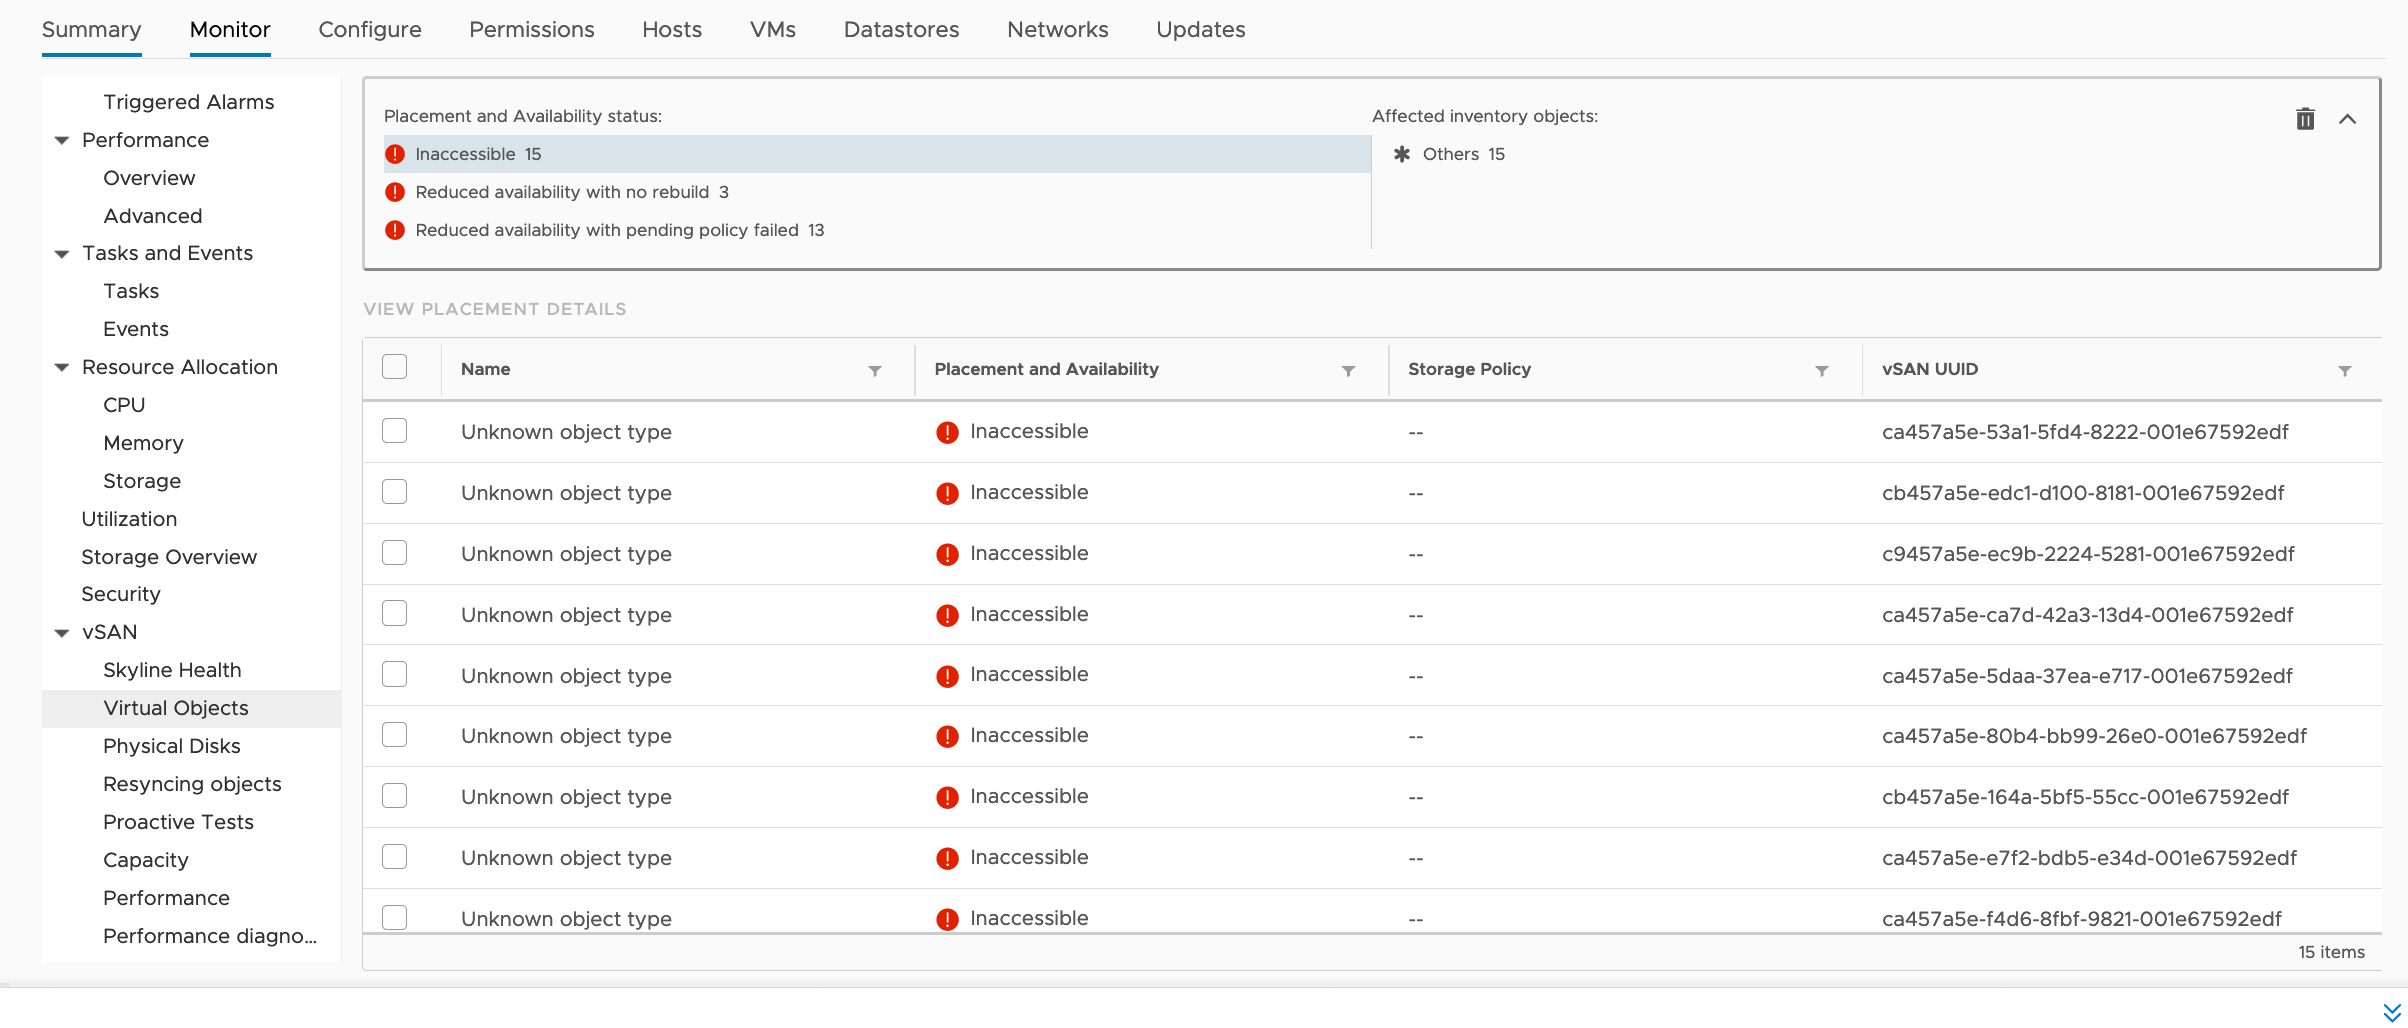Switch to the Configure tab
Viewport: 2408px width, 1028px height.
(369, 30)
